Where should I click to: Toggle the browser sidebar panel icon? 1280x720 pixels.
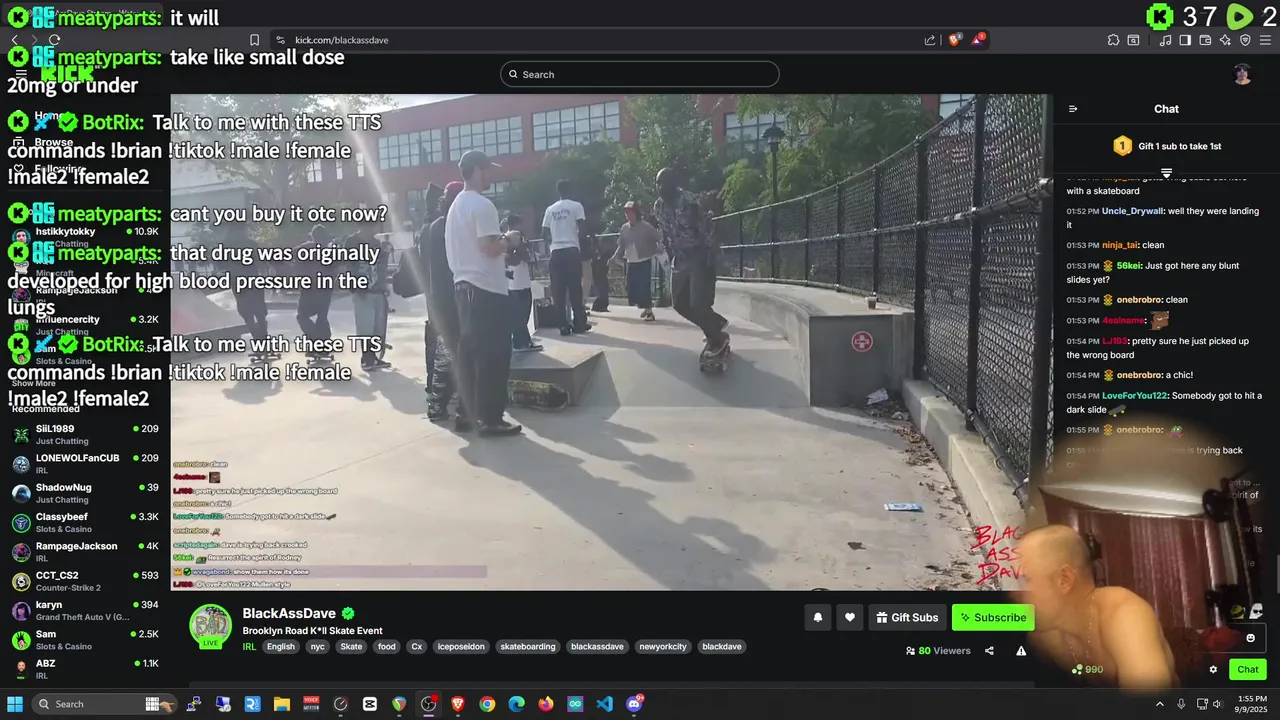point(1185,40)
